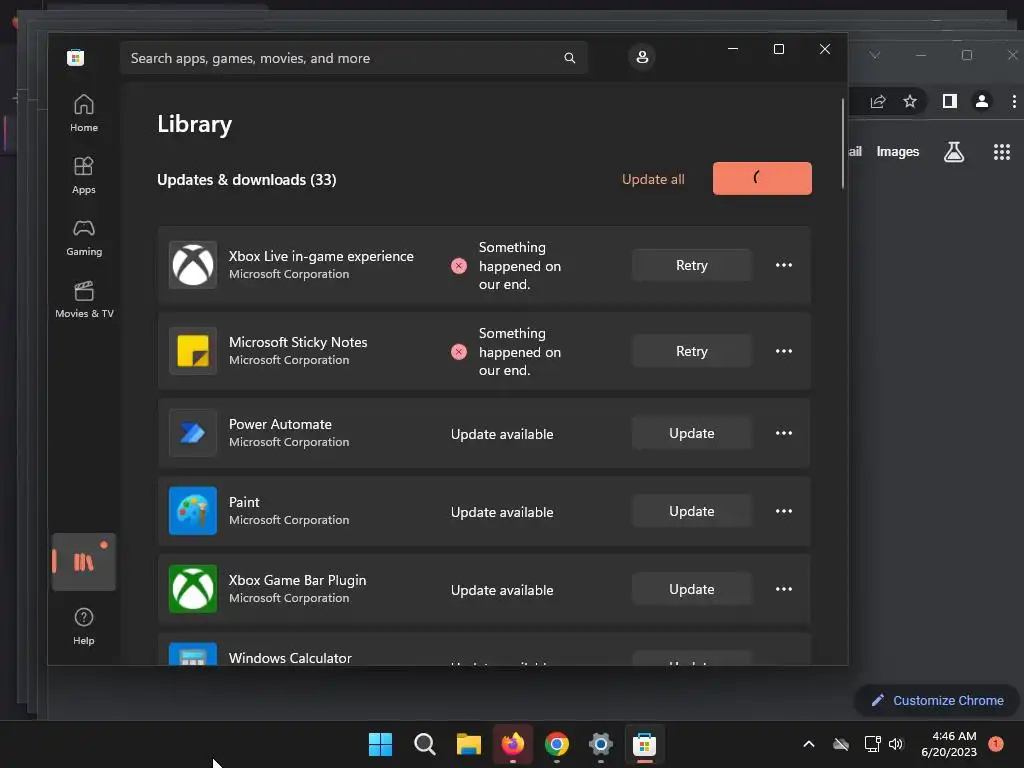Open Chrome's three-dot menu

1014,101
